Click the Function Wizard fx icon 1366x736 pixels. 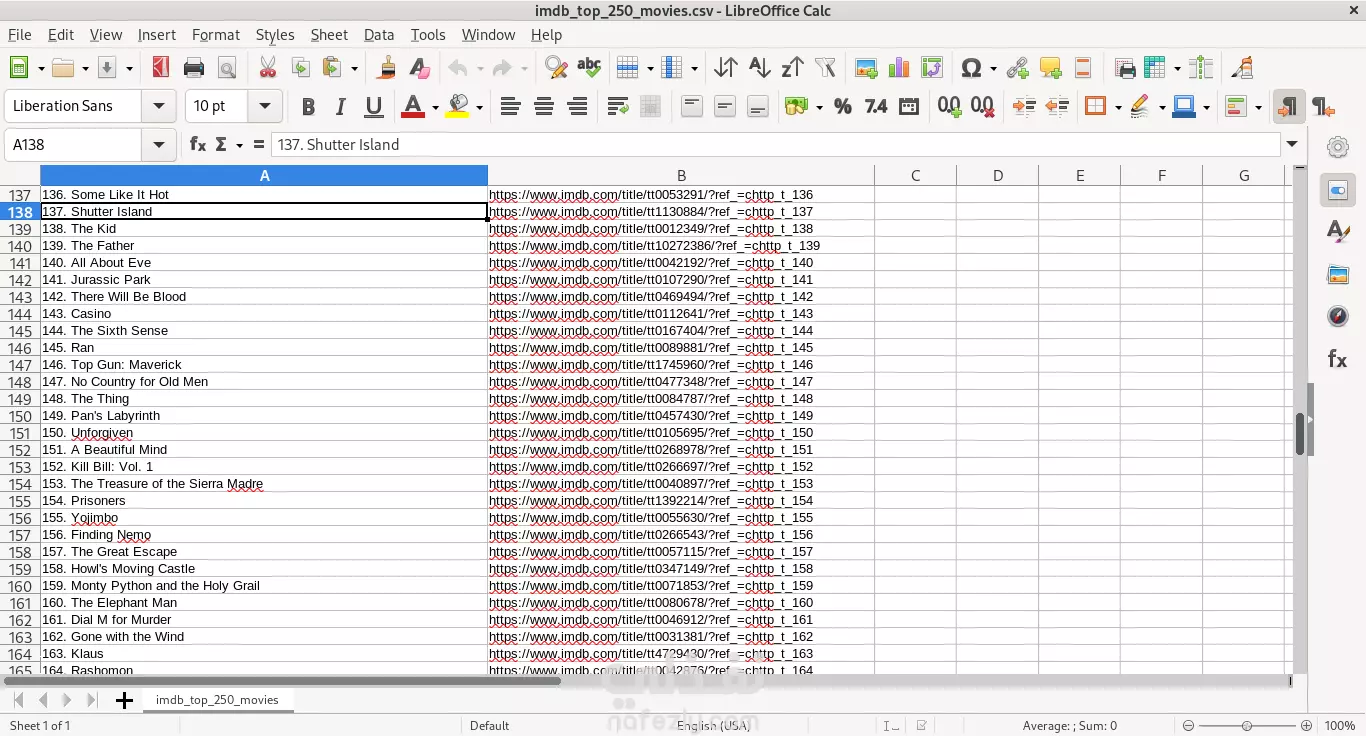[x=198, y=145]
